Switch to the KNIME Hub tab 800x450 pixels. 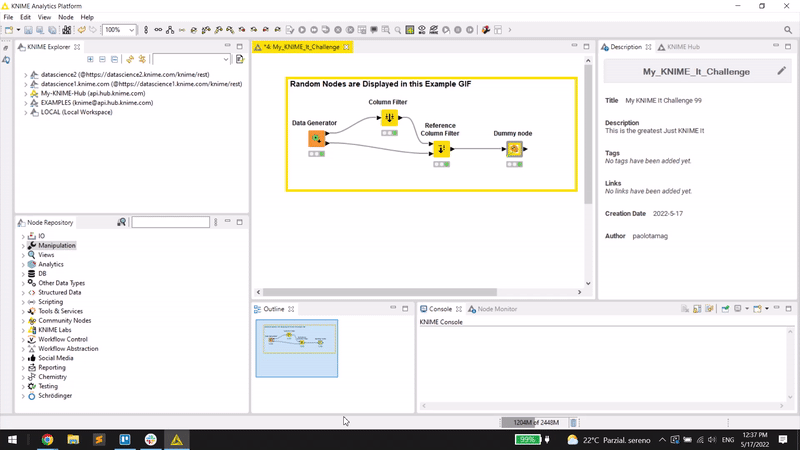[679, 47]
